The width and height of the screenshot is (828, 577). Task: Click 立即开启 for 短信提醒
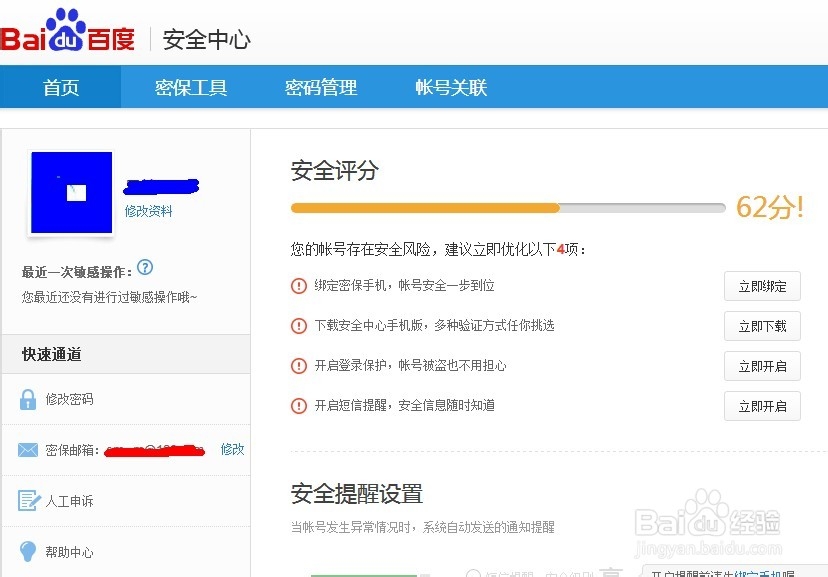point(762,406)
